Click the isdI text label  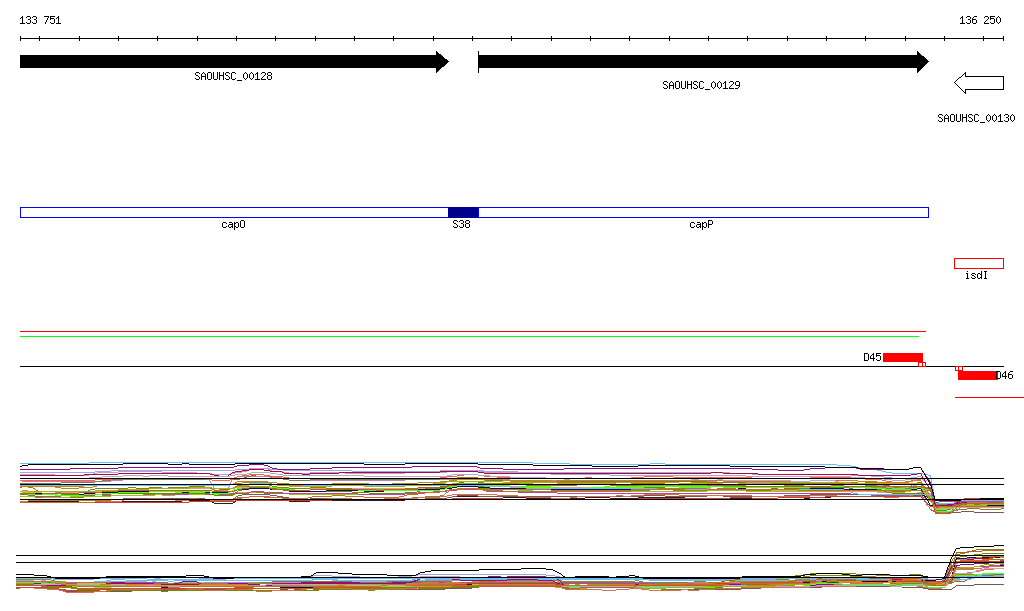pos(976,276)
